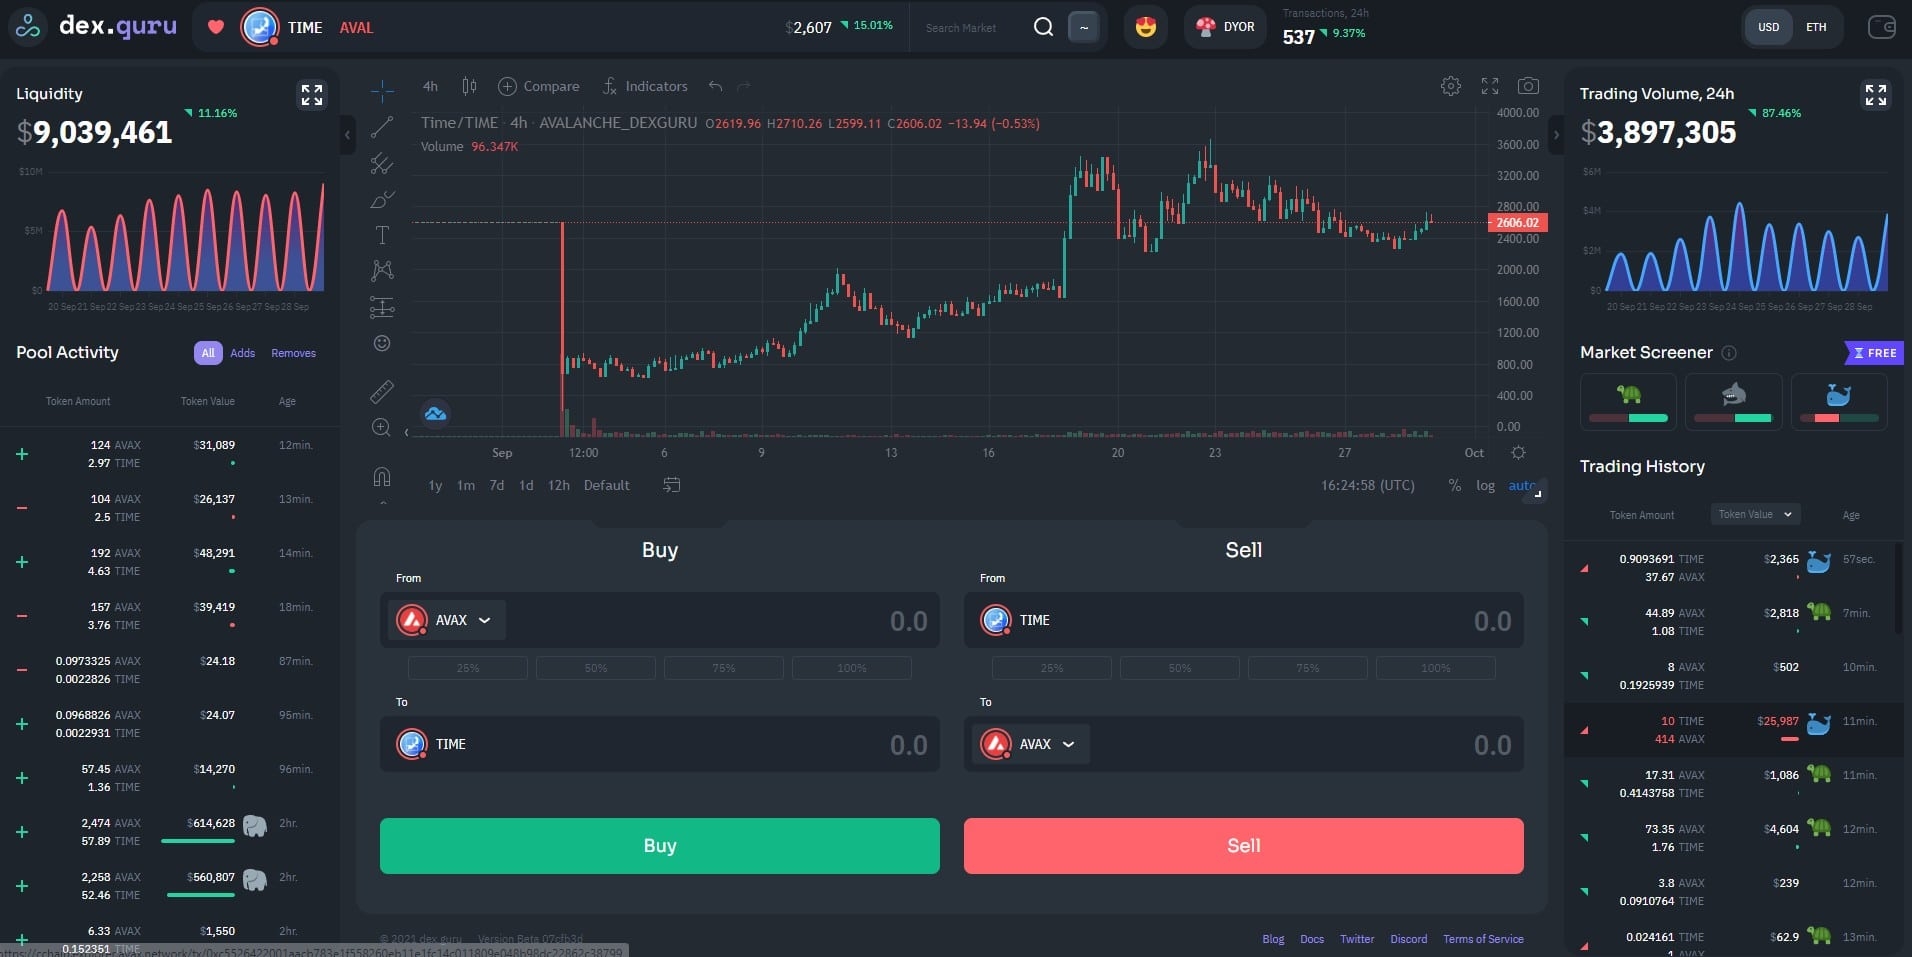Screen dimensions: 1912x957
Task: Click the dex.guru logo icon
Action: point(28,27)
